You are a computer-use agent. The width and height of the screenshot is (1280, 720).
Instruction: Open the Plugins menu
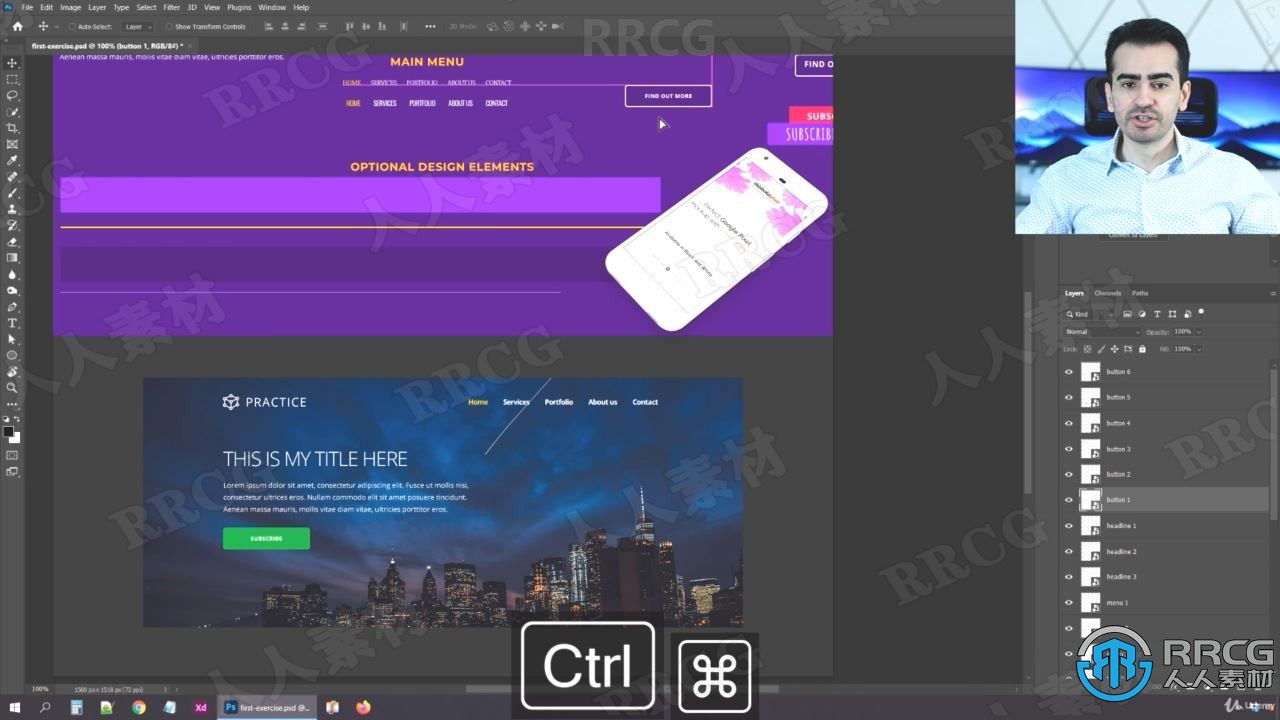pyautogui.click(x=239, y=7)
